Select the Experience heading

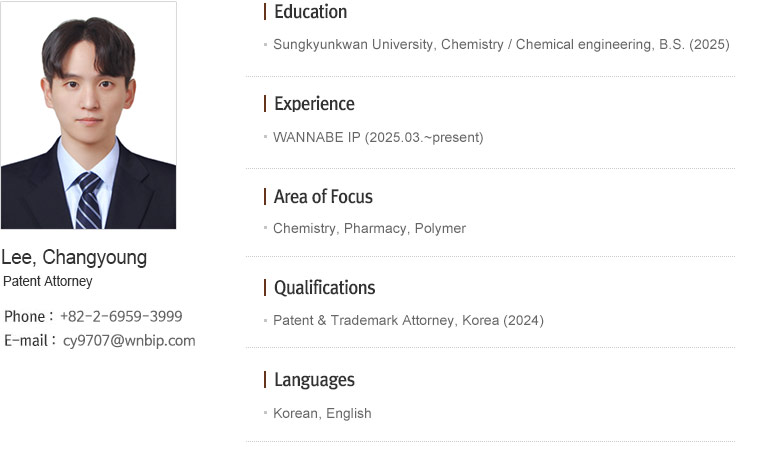(315, 104)
